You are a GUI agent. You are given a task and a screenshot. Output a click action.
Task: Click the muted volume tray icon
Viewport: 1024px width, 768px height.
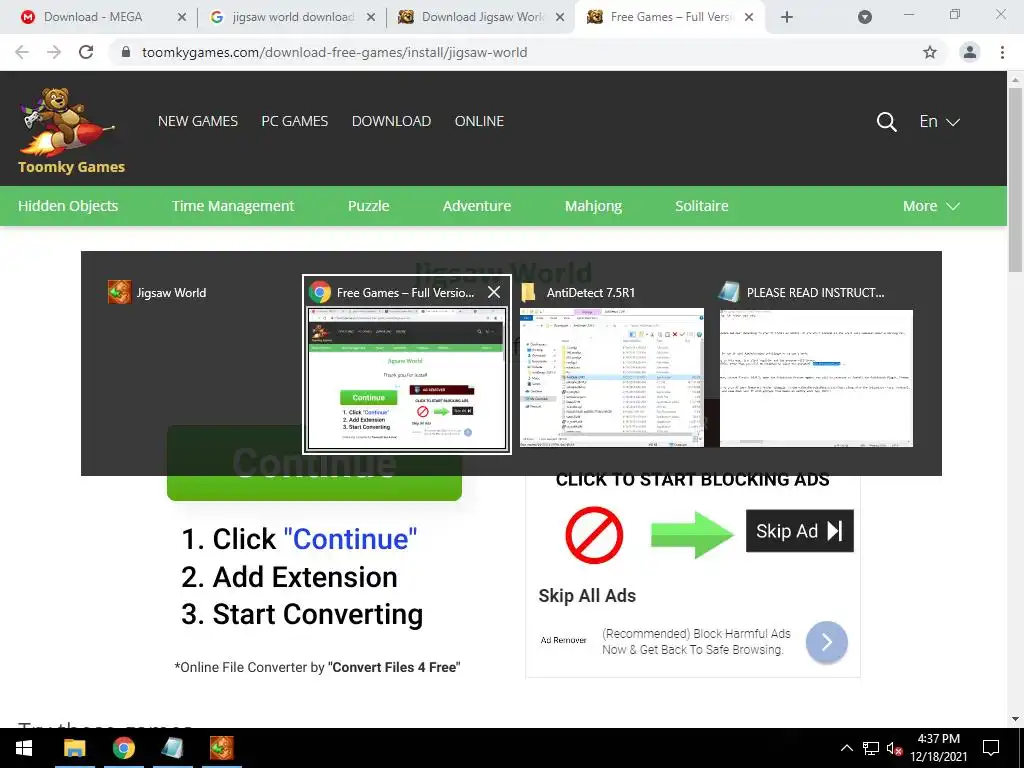coord(894,748)
